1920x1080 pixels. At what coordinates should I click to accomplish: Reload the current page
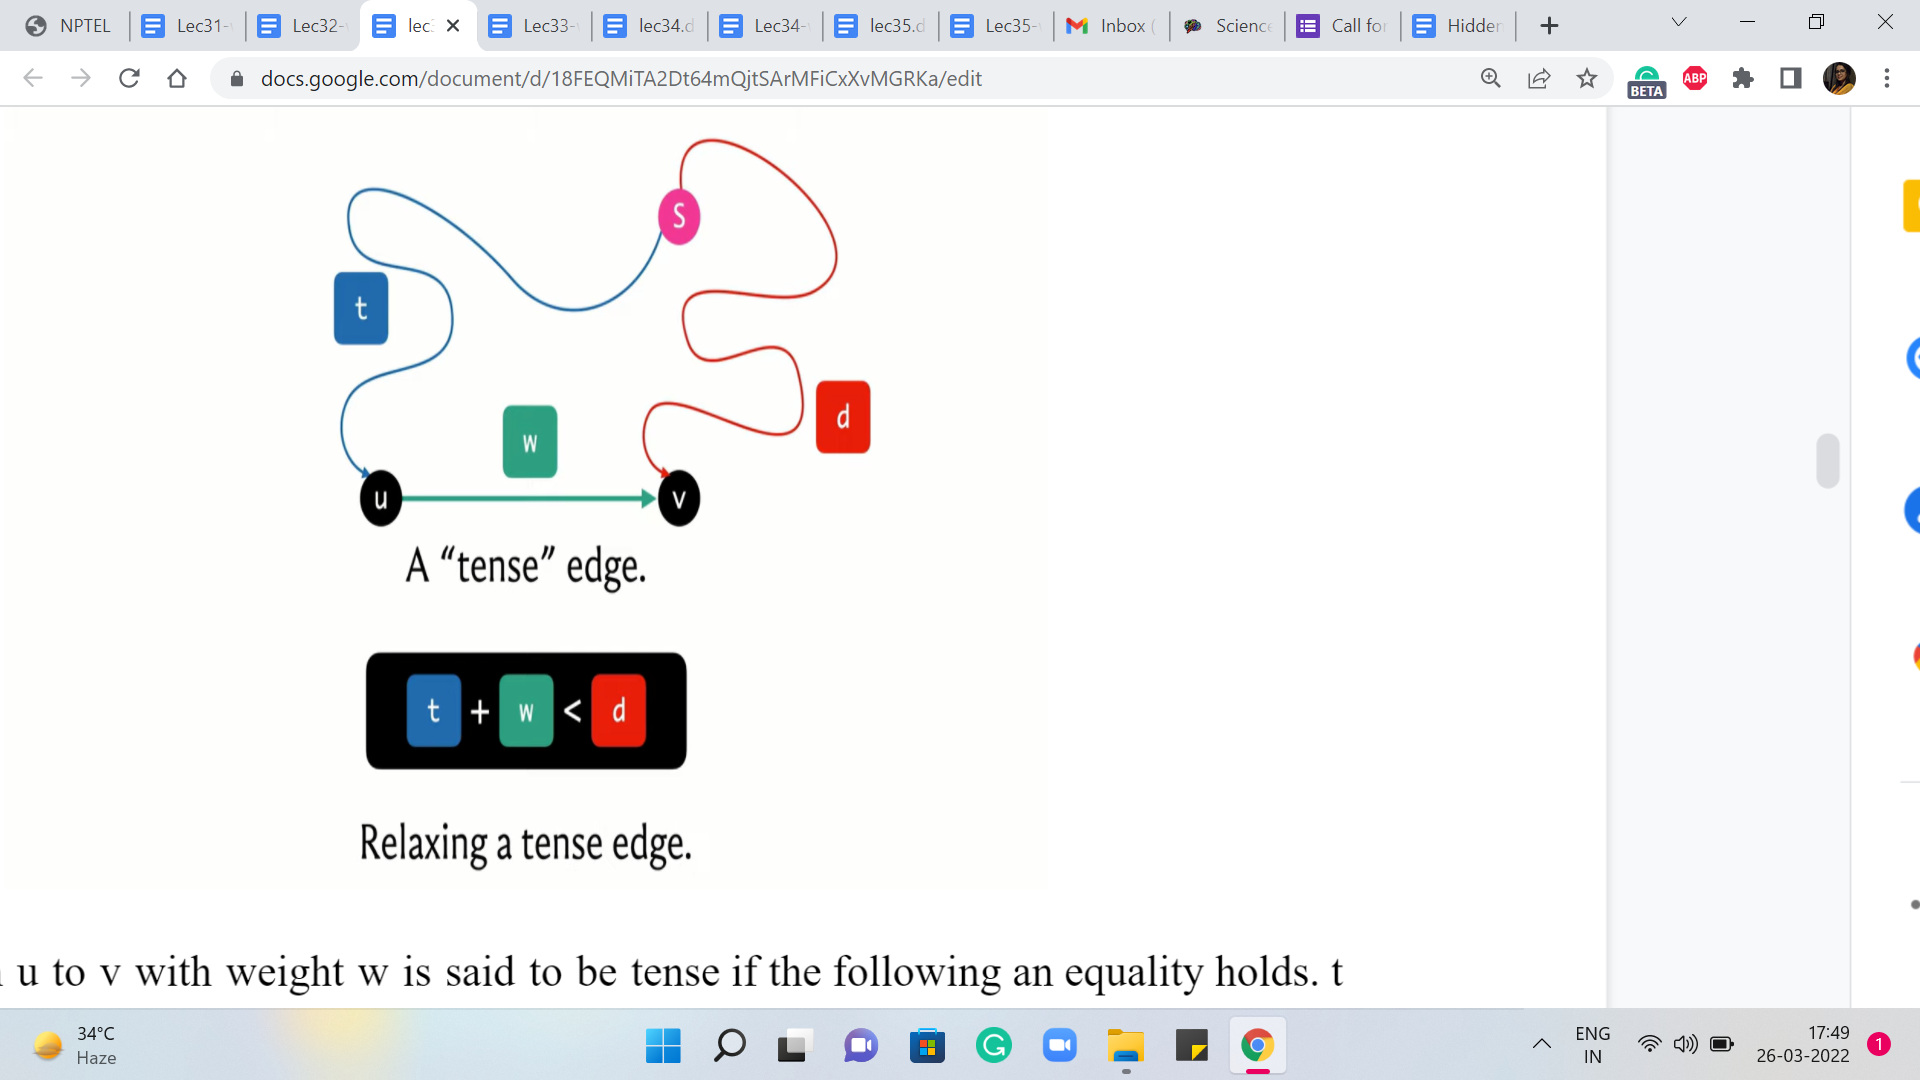tap(129, 78)
